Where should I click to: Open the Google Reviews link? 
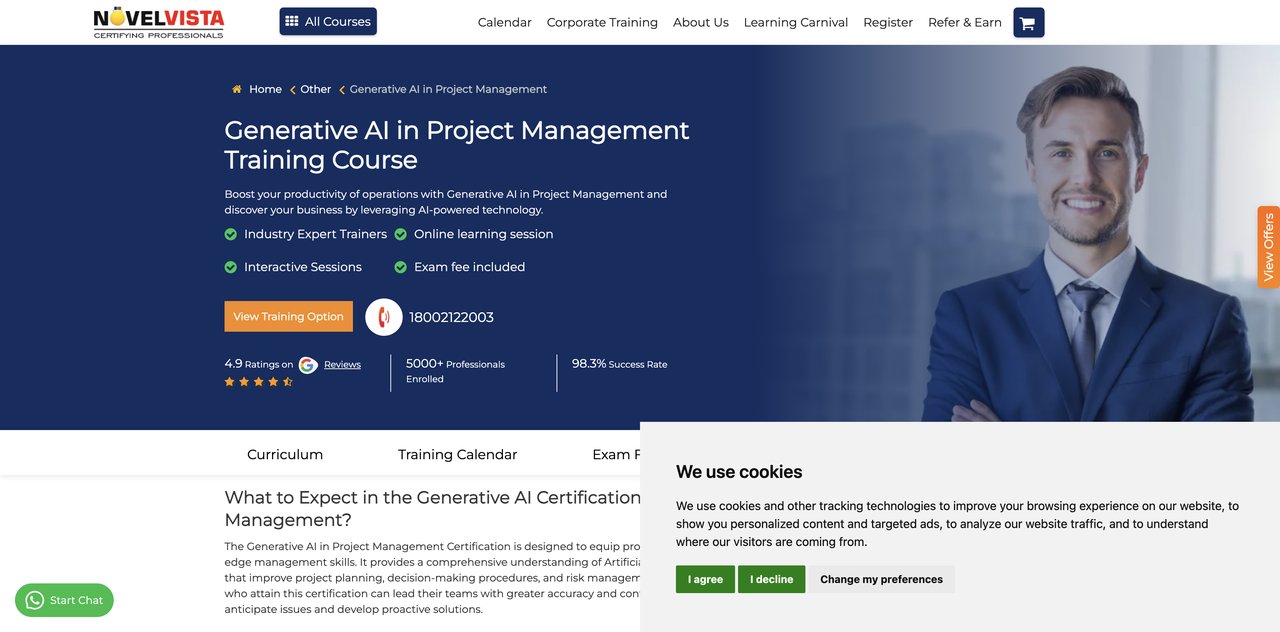(342, 365)
